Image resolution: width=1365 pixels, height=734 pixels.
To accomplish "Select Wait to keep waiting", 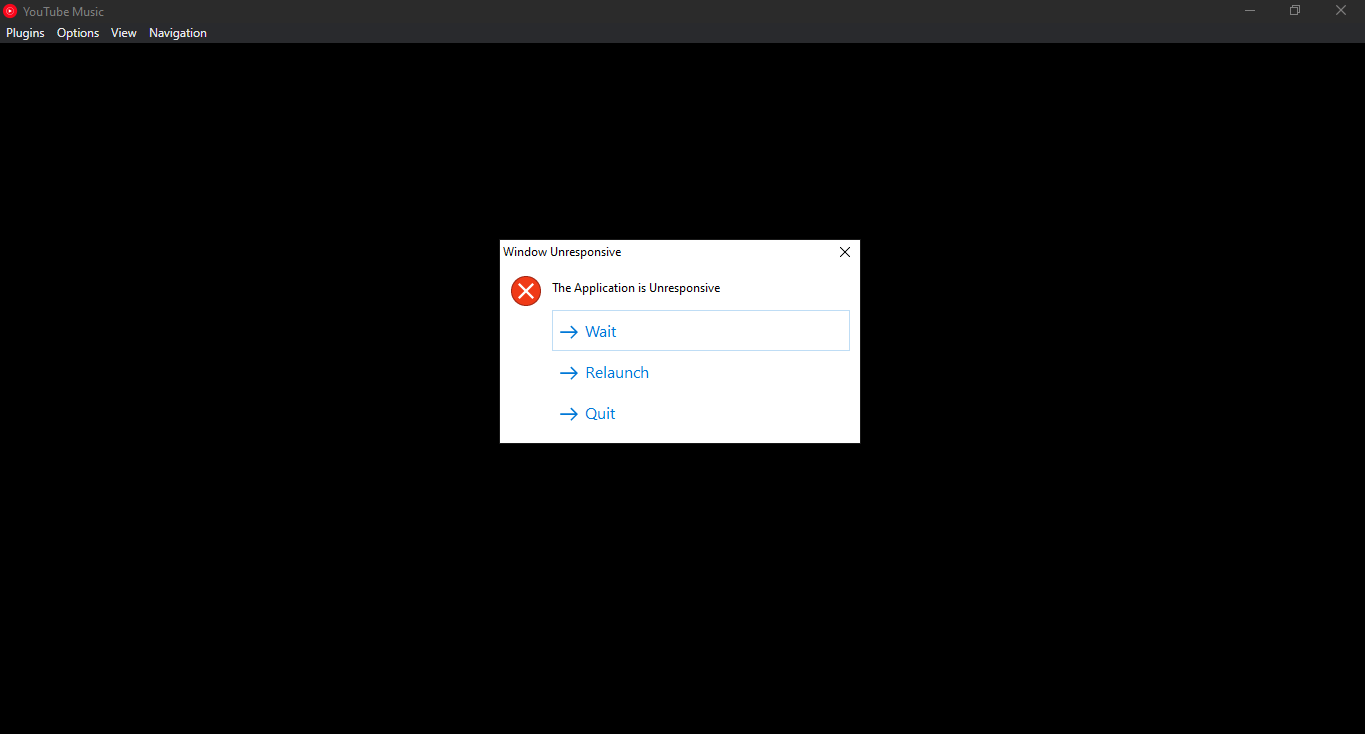I will point(600,331).
